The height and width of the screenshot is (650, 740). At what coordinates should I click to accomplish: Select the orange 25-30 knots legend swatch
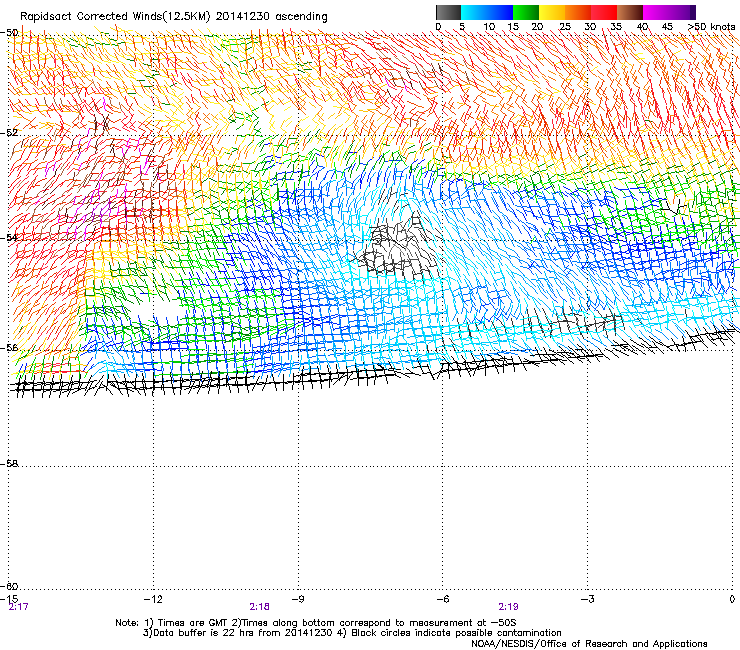coord(578,12)
